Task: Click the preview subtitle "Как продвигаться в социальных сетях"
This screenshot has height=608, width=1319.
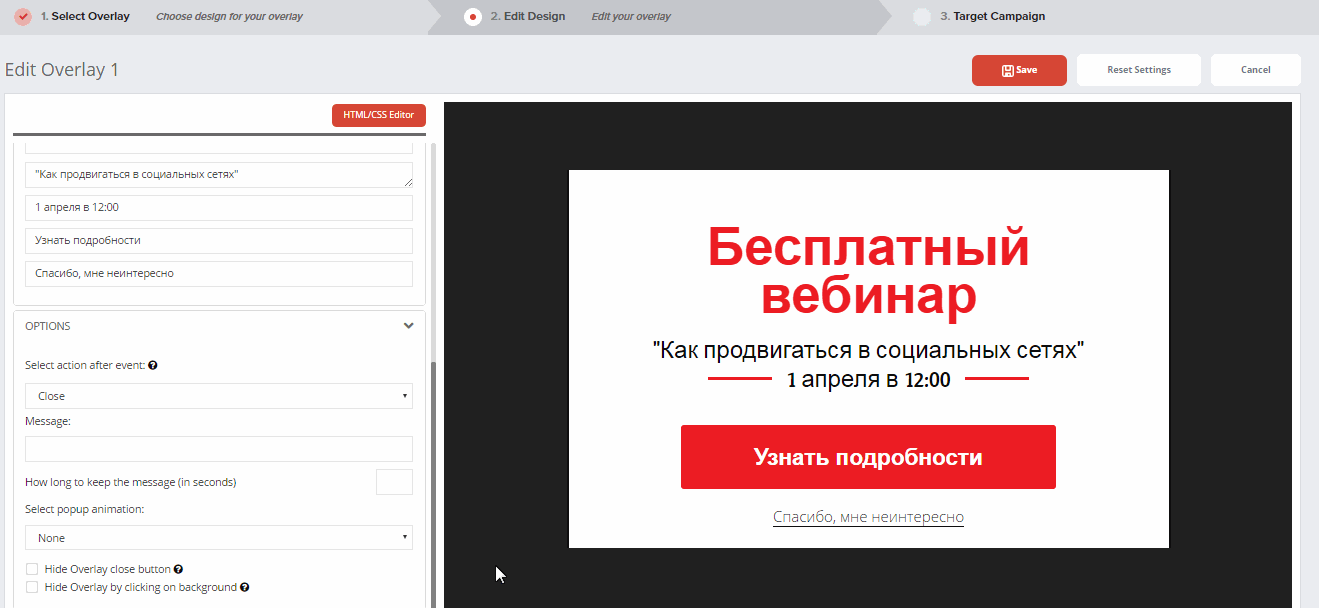Action: coord(868,350)
